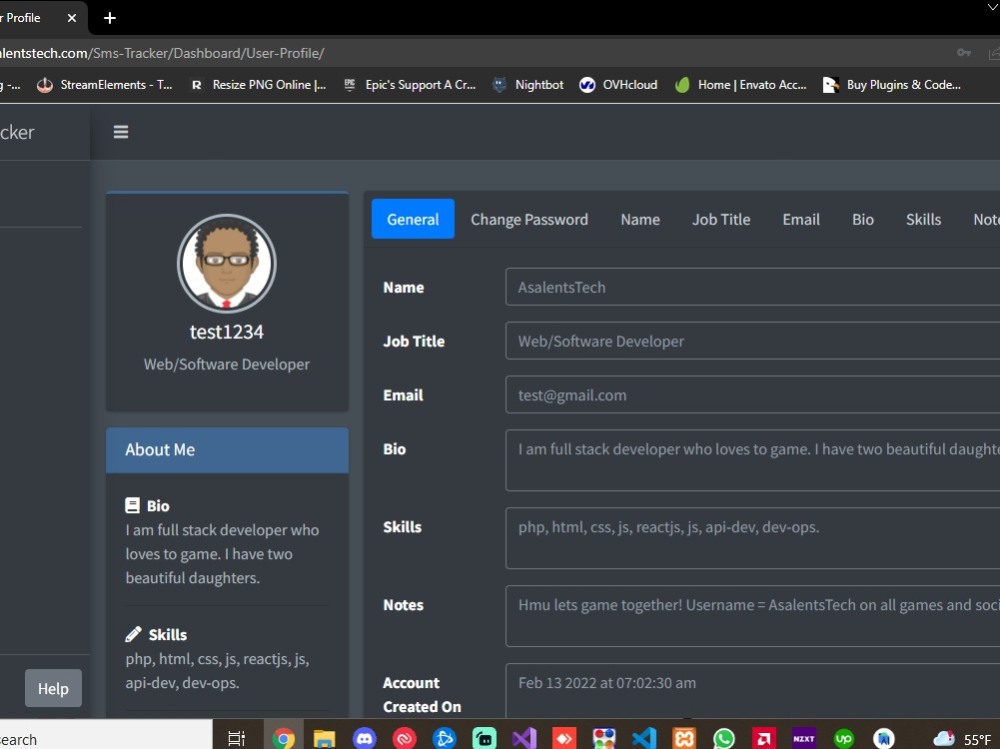The image size is (1000, 749).
Task: Switch to the Job Title tab
Action: pos(721,219)
